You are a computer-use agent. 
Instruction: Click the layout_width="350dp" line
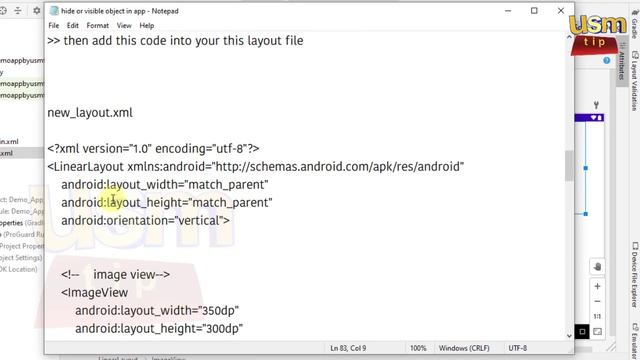(157, 311)
